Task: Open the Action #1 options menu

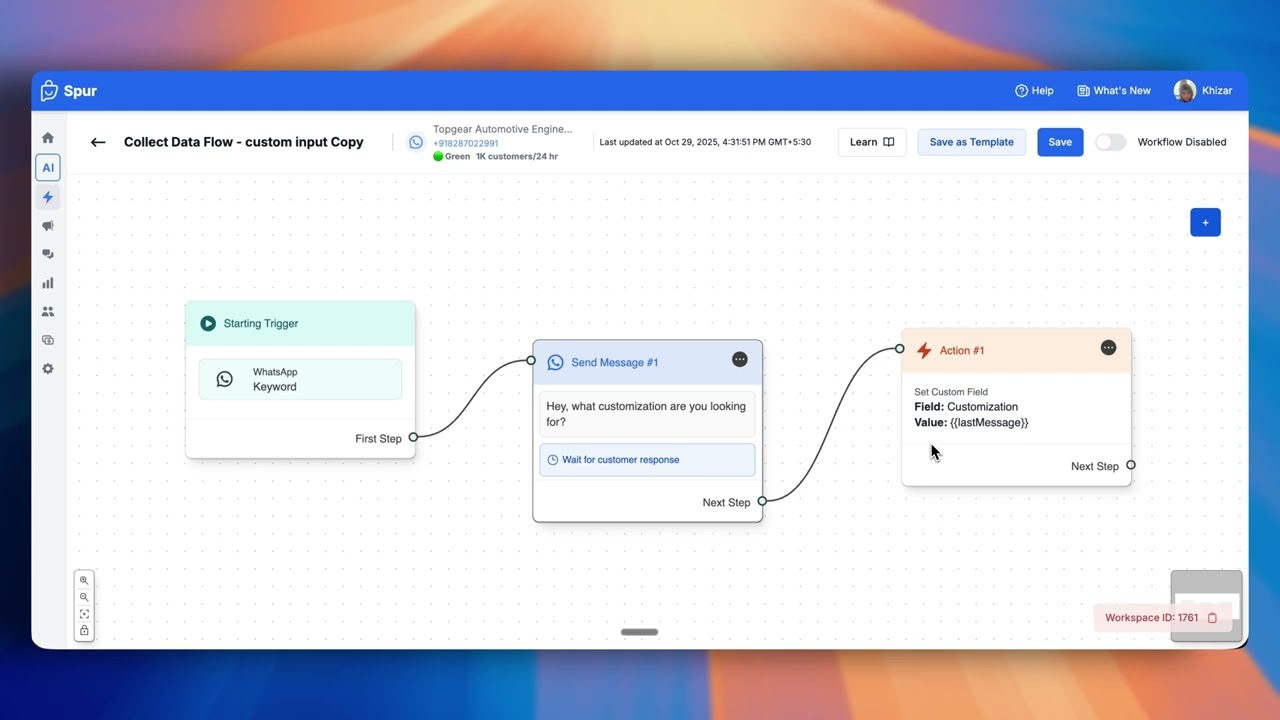Action: point(1108,347)
